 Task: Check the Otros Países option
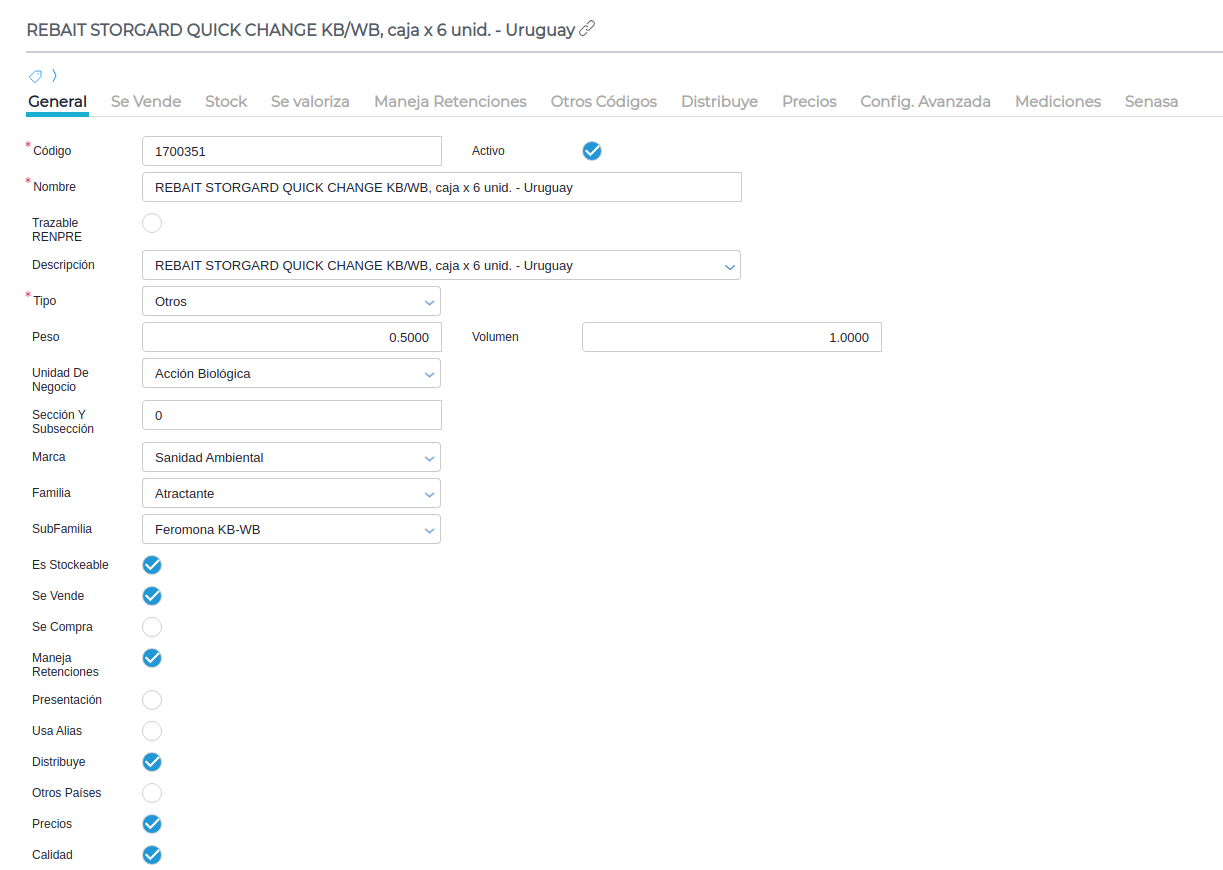click(152, 793)
